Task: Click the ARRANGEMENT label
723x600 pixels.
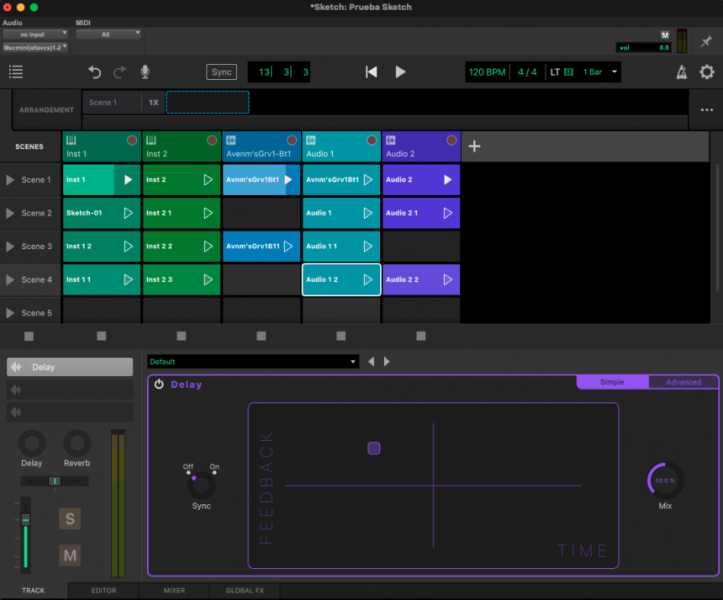Action: click(x=46, y=110)
